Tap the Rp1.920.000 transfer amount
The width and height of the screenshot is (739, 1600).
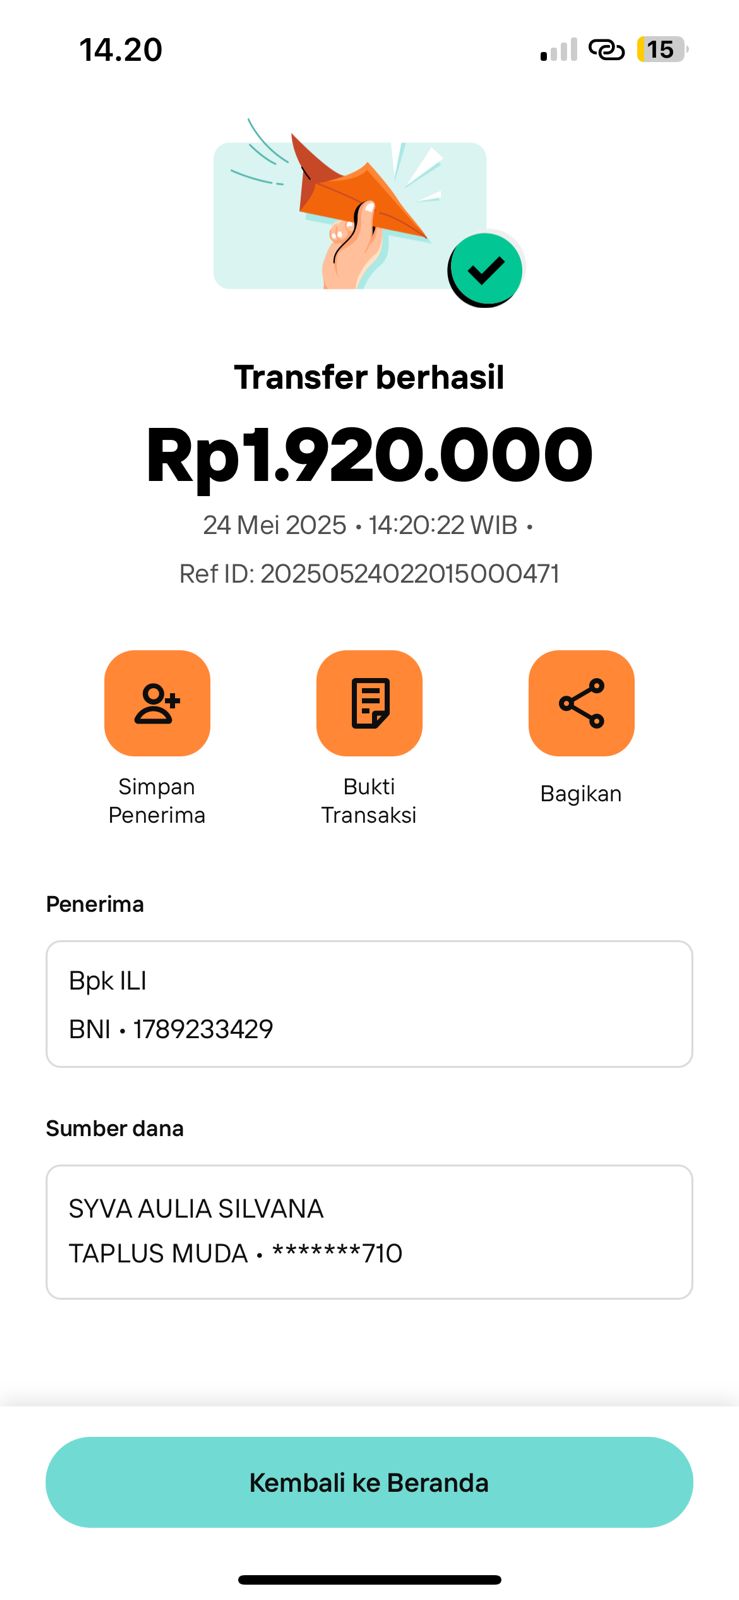[369, 456]
